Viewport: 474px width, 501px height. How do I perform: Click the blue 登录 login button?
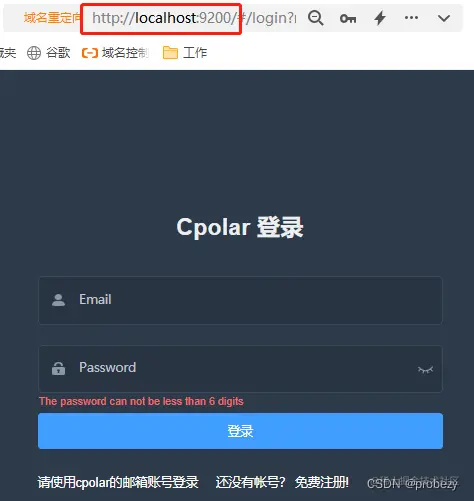pyautogui.click(x=240, y=431)
